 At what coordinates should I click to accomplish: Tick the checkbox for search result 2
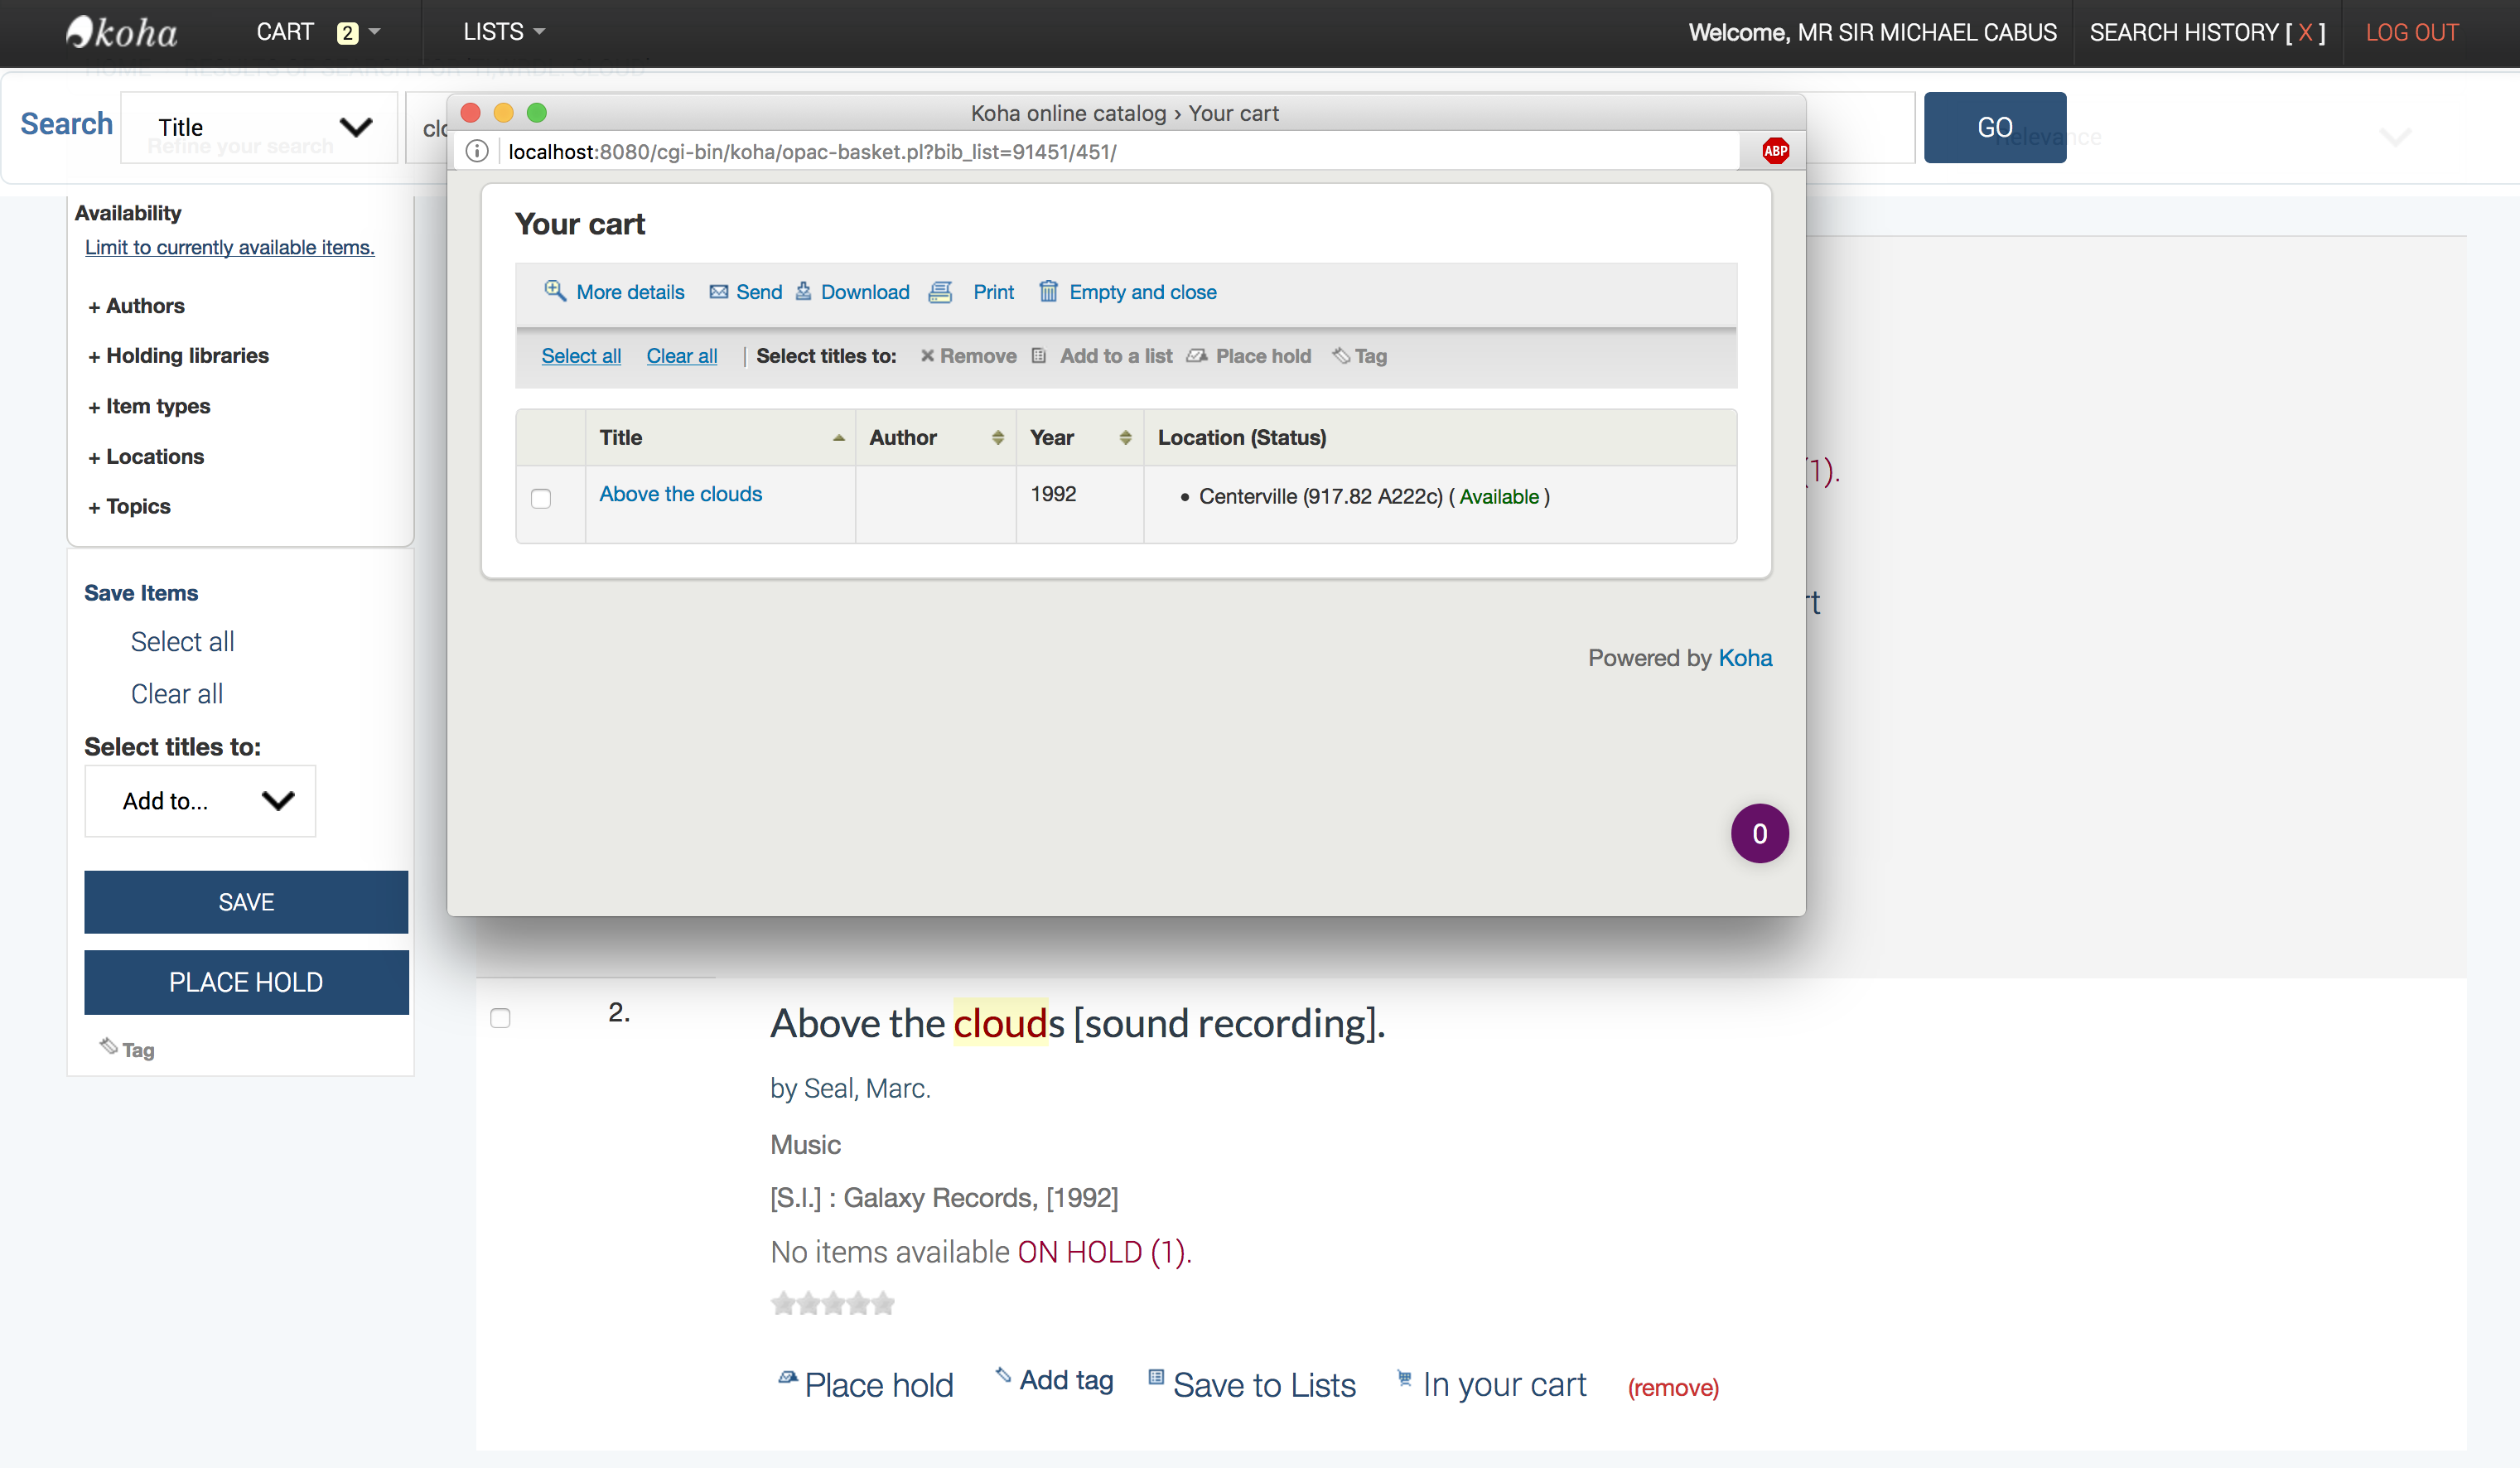pos(500,1018)
